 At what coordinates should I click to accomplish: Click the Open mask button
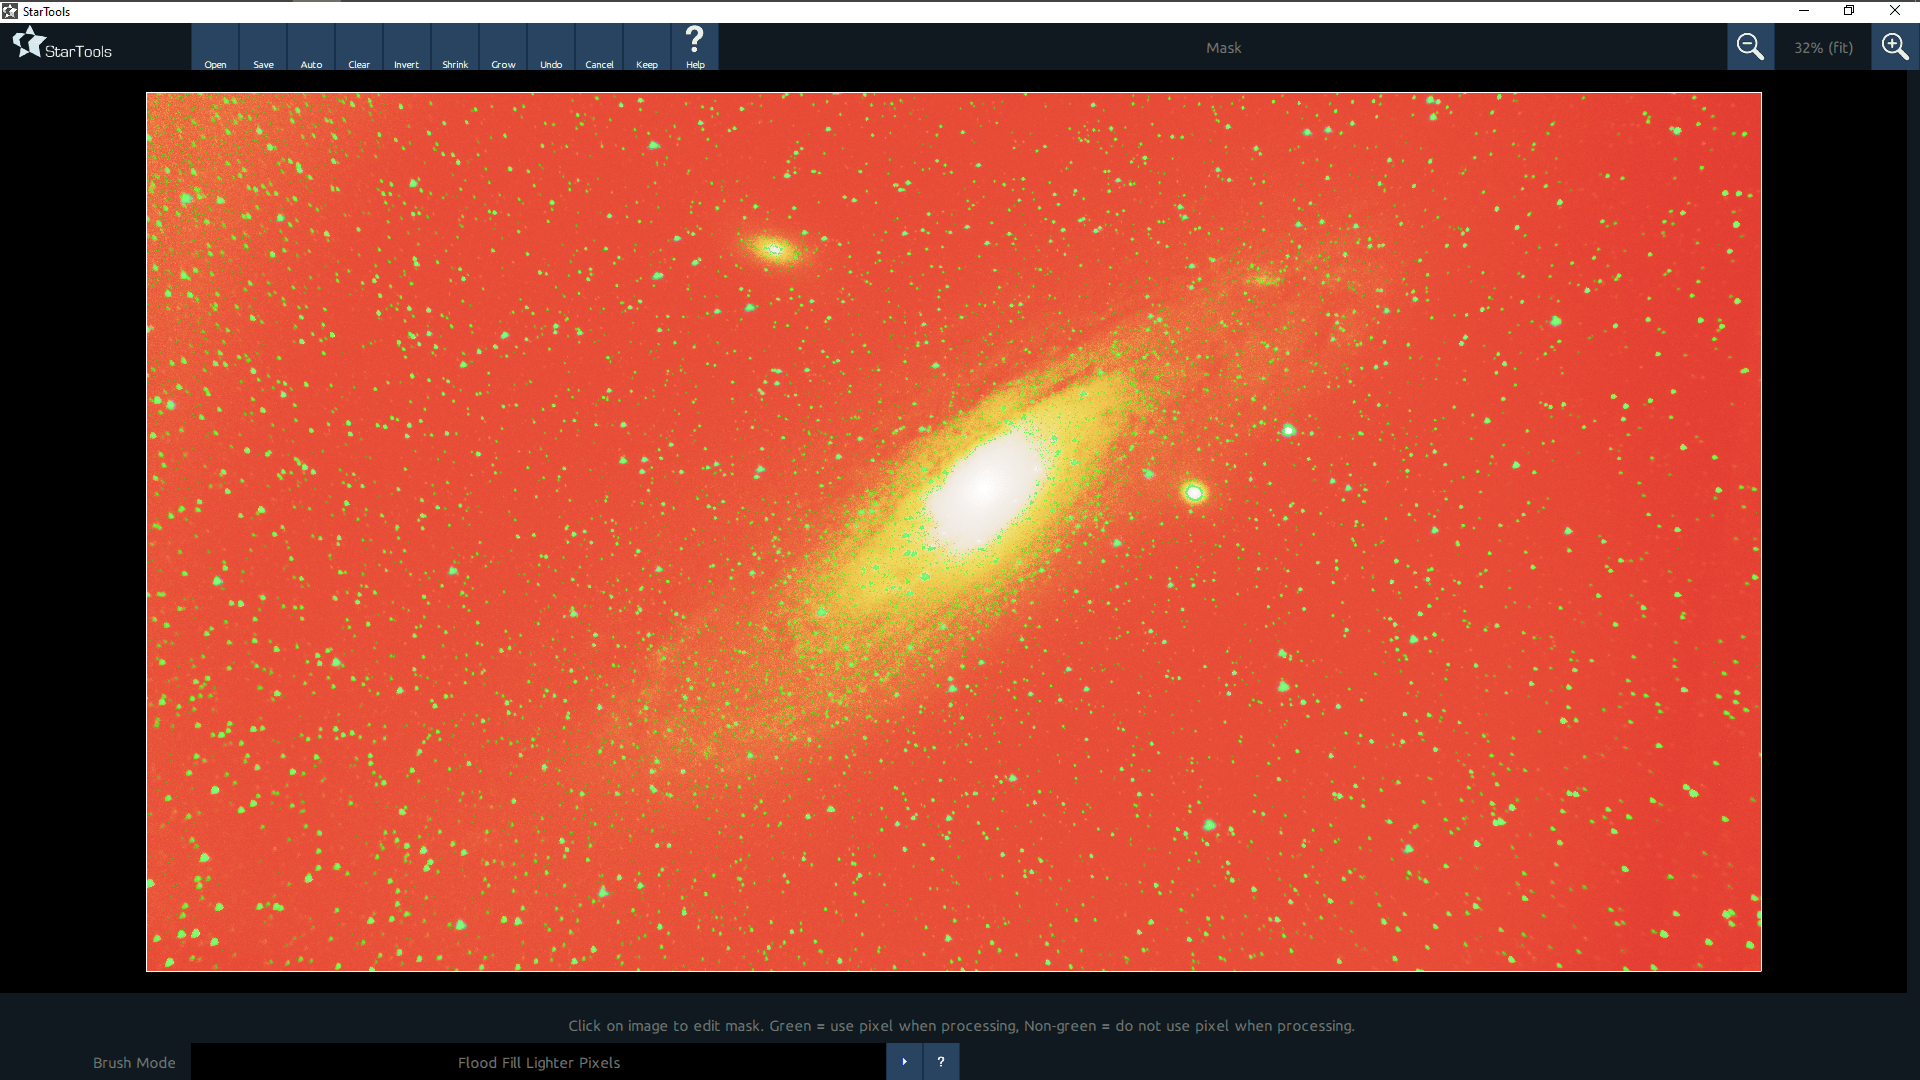click(x=215, y=47)
